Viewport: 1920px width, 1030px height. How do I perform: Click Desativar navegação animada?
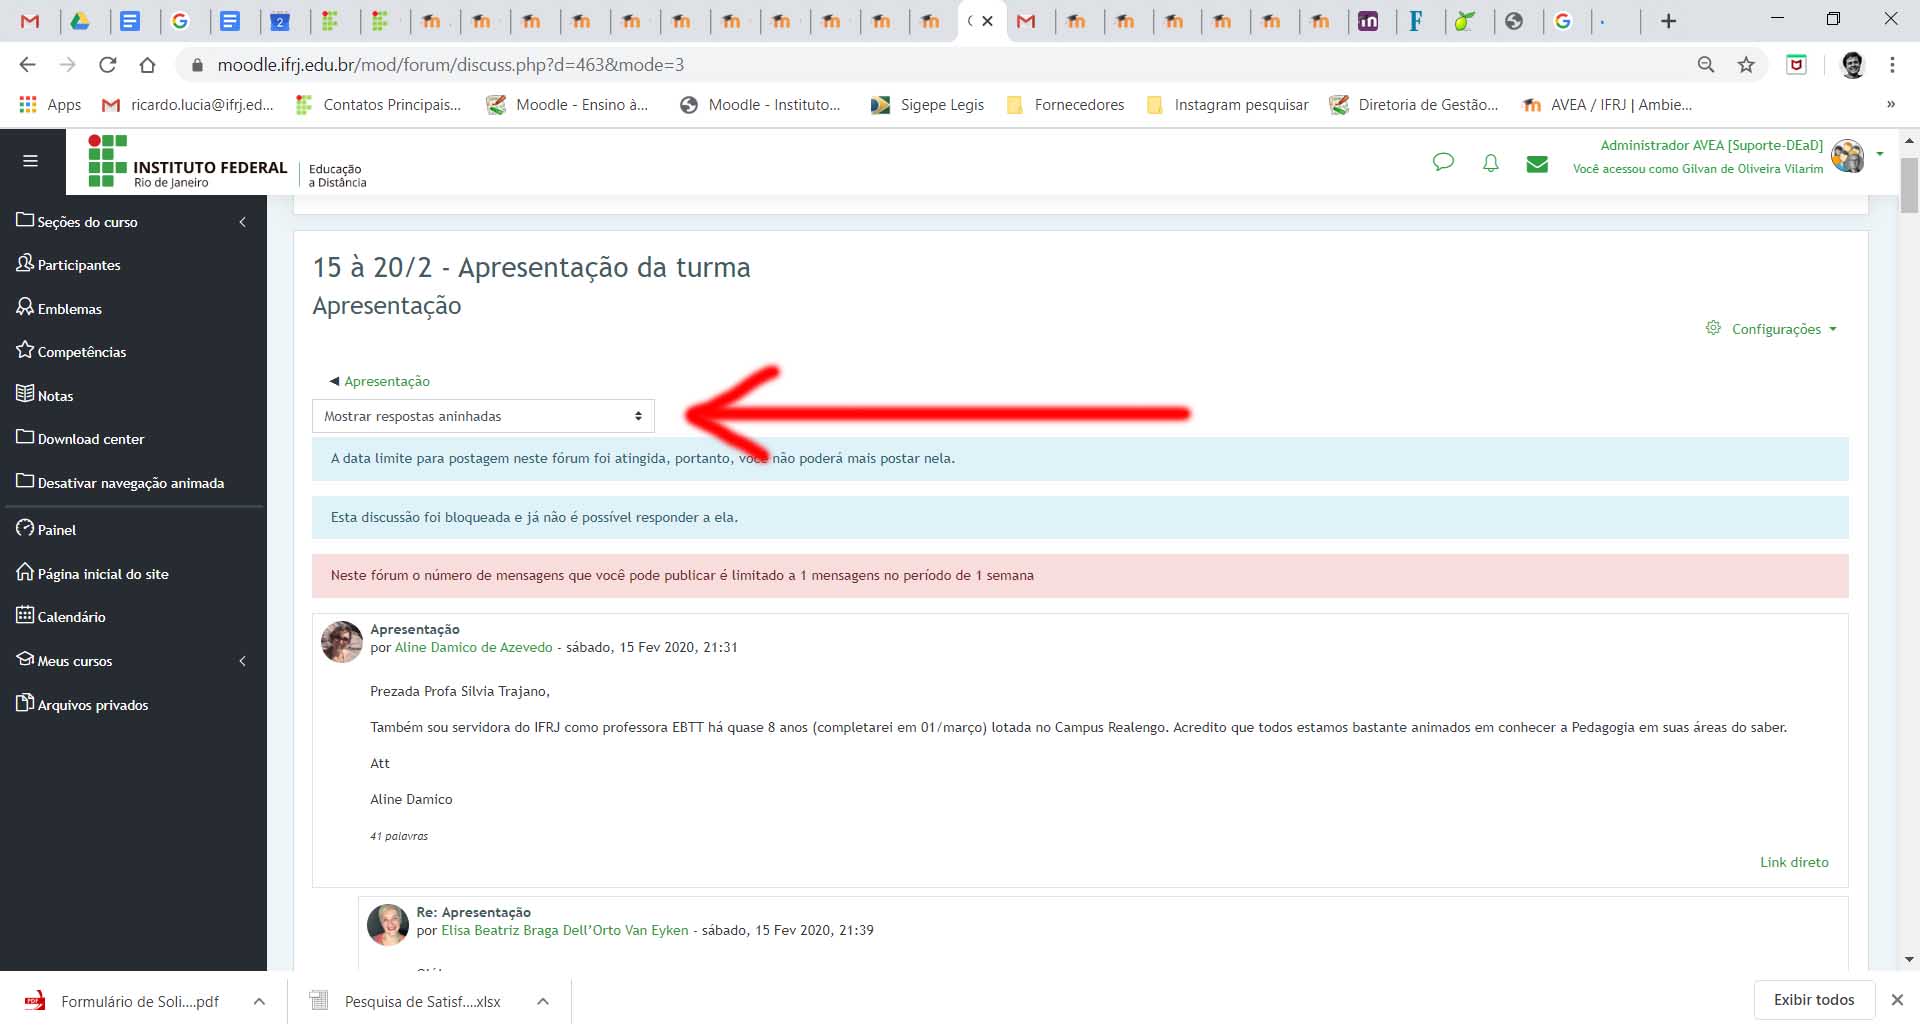(x=120, y=483)
